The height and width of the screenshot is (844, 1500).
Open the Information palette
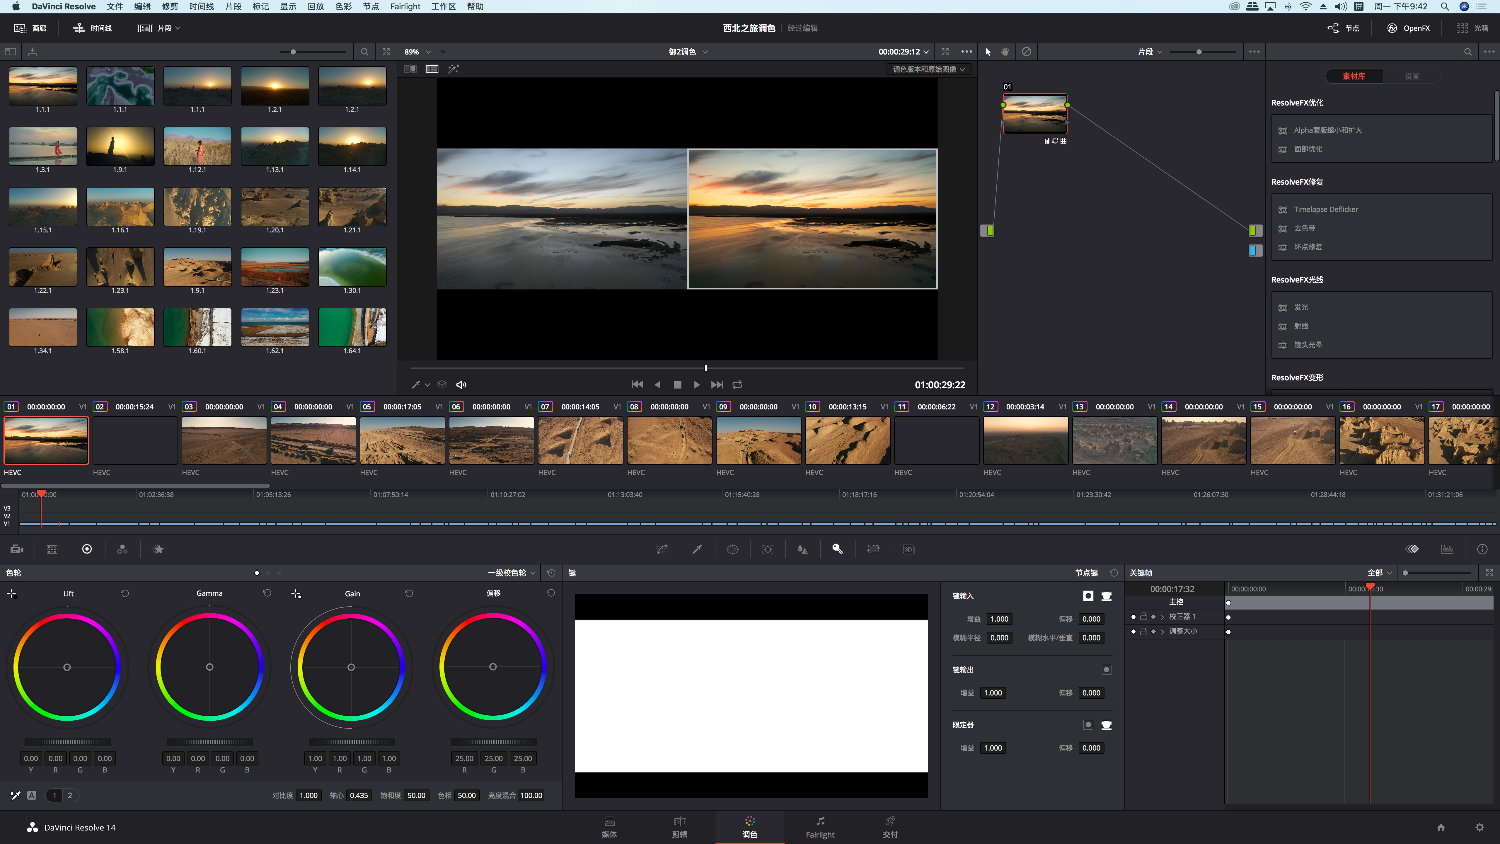tap(1482, 549)
